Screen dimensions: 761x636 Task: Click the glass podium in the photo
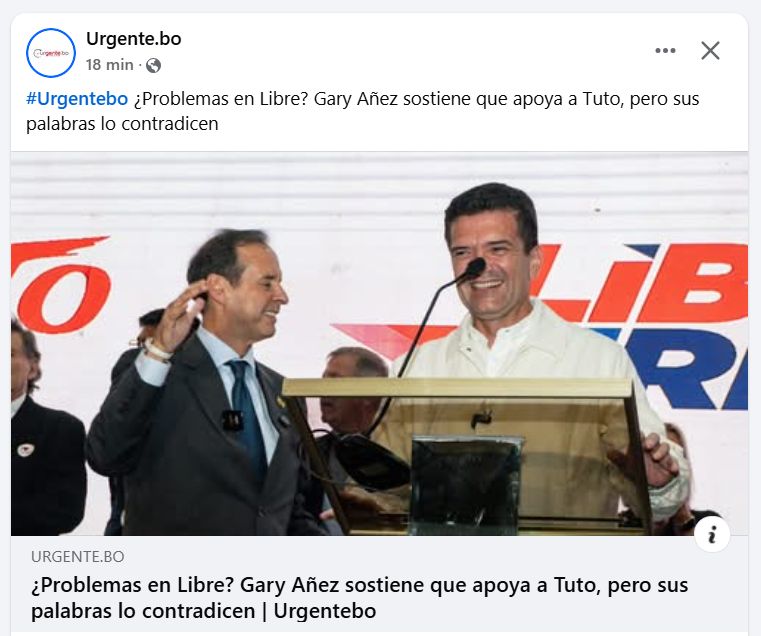pos(466,456)
